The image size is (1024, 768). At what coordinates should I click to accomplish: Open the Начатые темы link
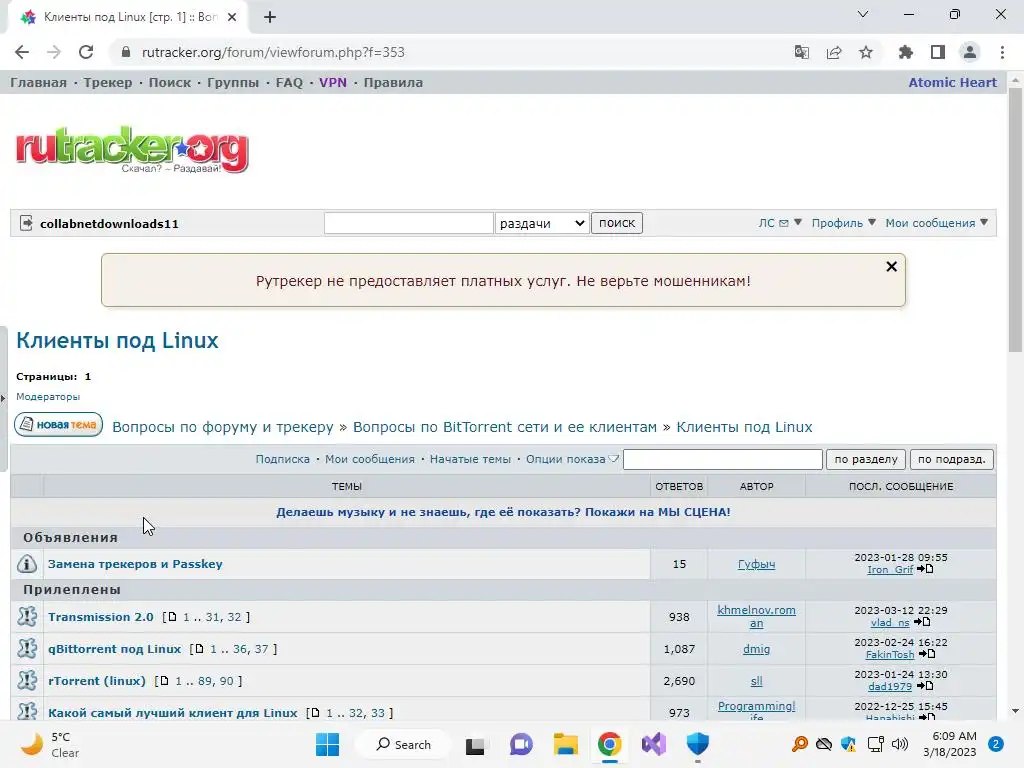(470, 459)
